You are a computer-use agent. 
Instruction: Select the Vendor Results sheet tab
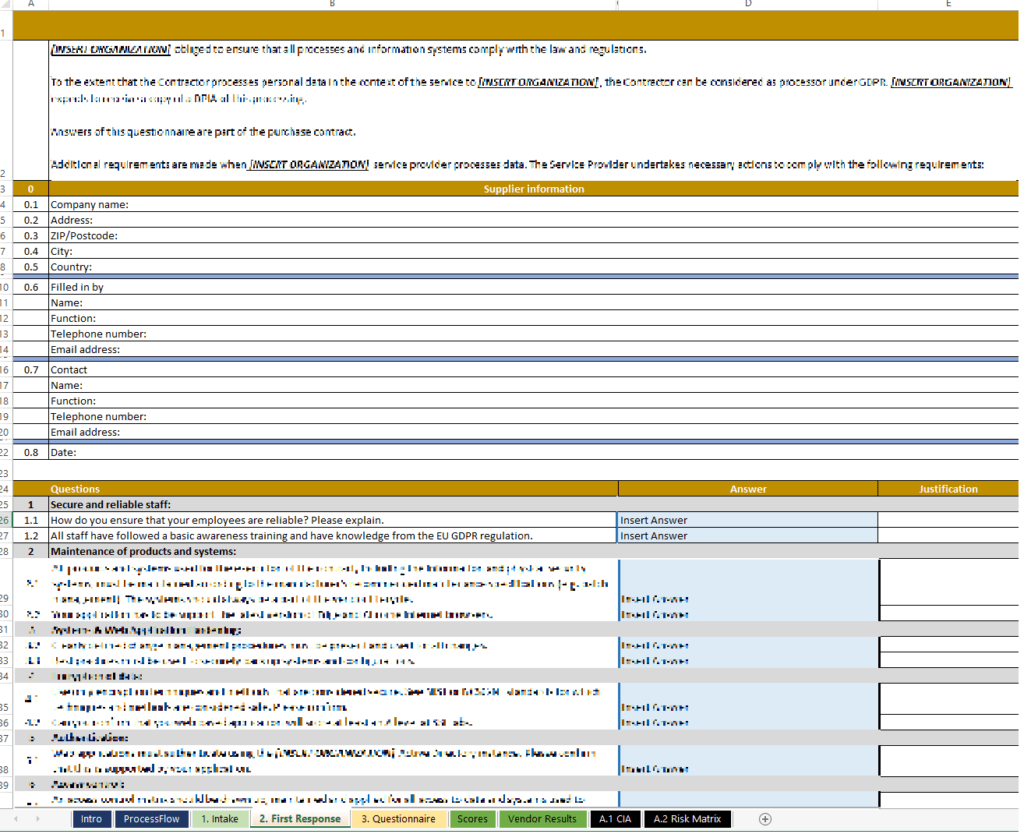(542, 819)
